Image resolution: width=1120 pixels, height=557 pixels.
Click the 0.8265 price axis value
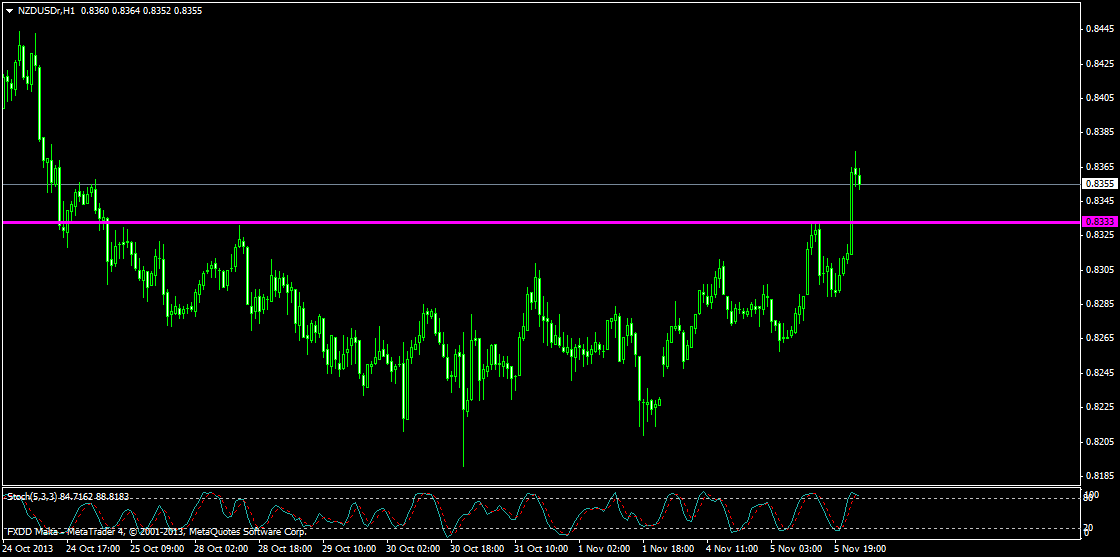click(x=1101, y=339)
